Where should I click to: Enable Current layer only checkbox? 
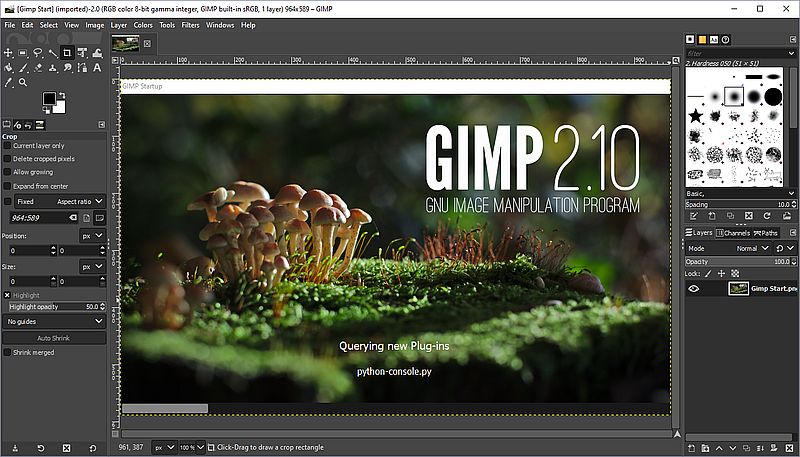click(x=7, y=145)
